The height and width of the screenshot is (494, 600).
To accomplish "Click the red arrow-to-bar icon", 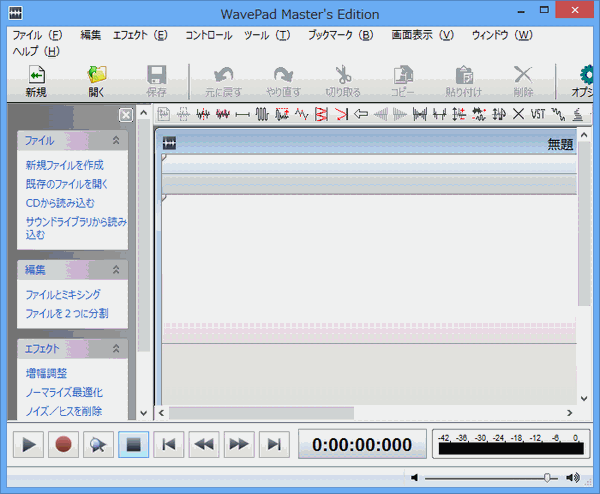I will point(341,114).
